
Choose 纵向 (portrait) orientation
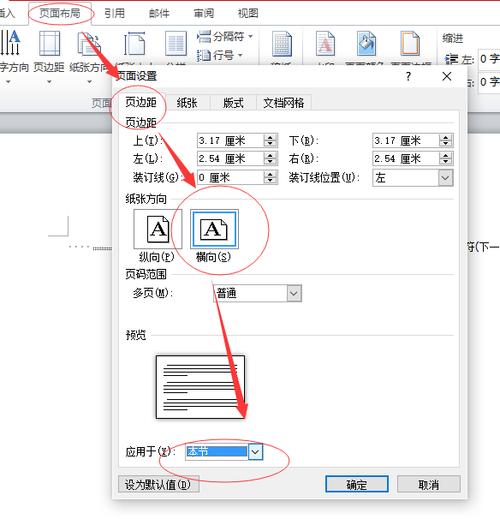point(158,235)
